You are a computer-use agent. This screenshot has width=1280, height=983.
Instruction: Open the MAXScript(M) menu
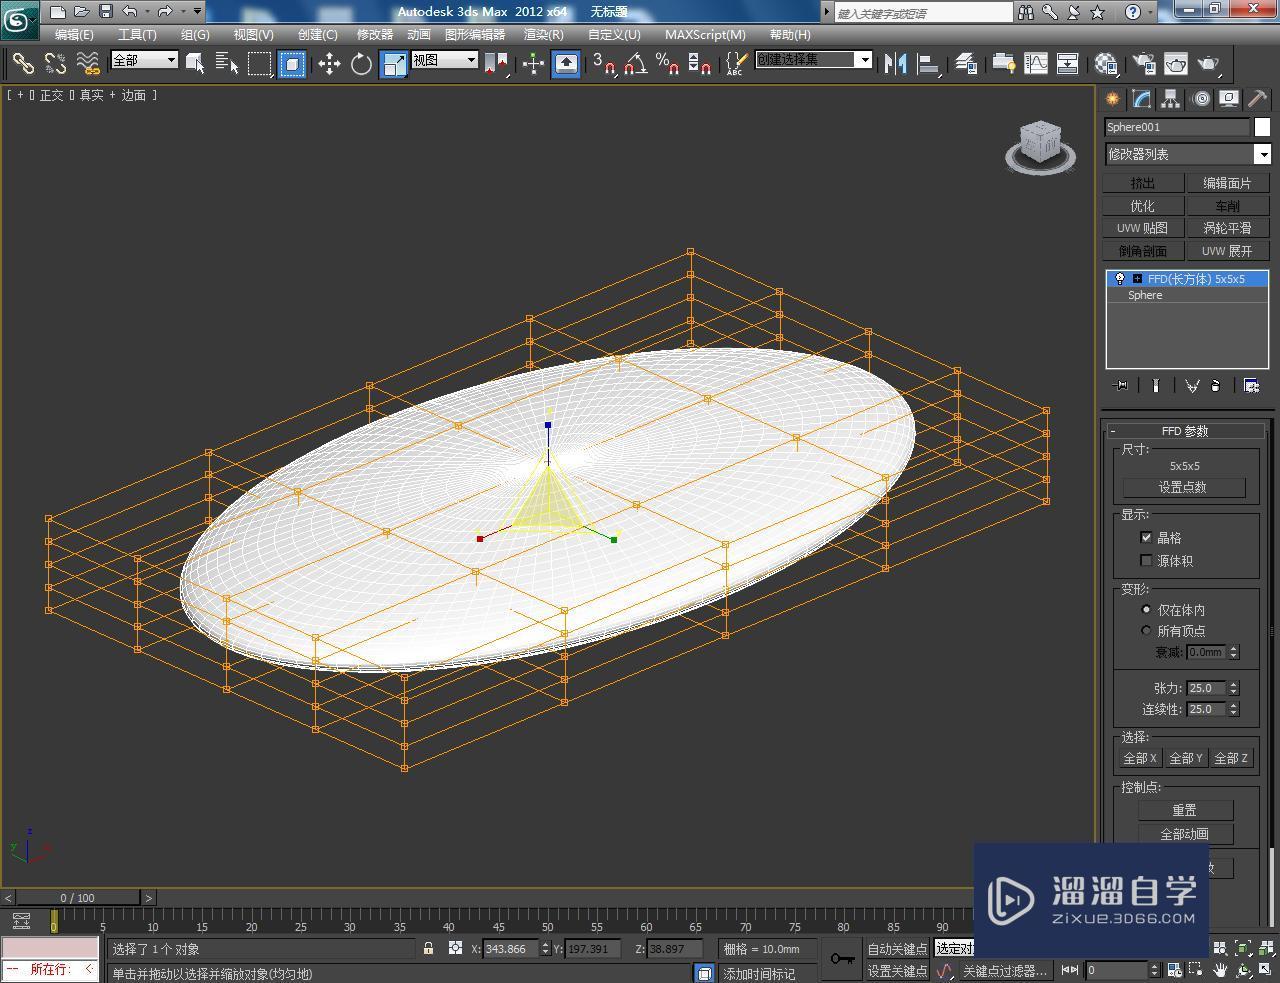click(705, 34)
